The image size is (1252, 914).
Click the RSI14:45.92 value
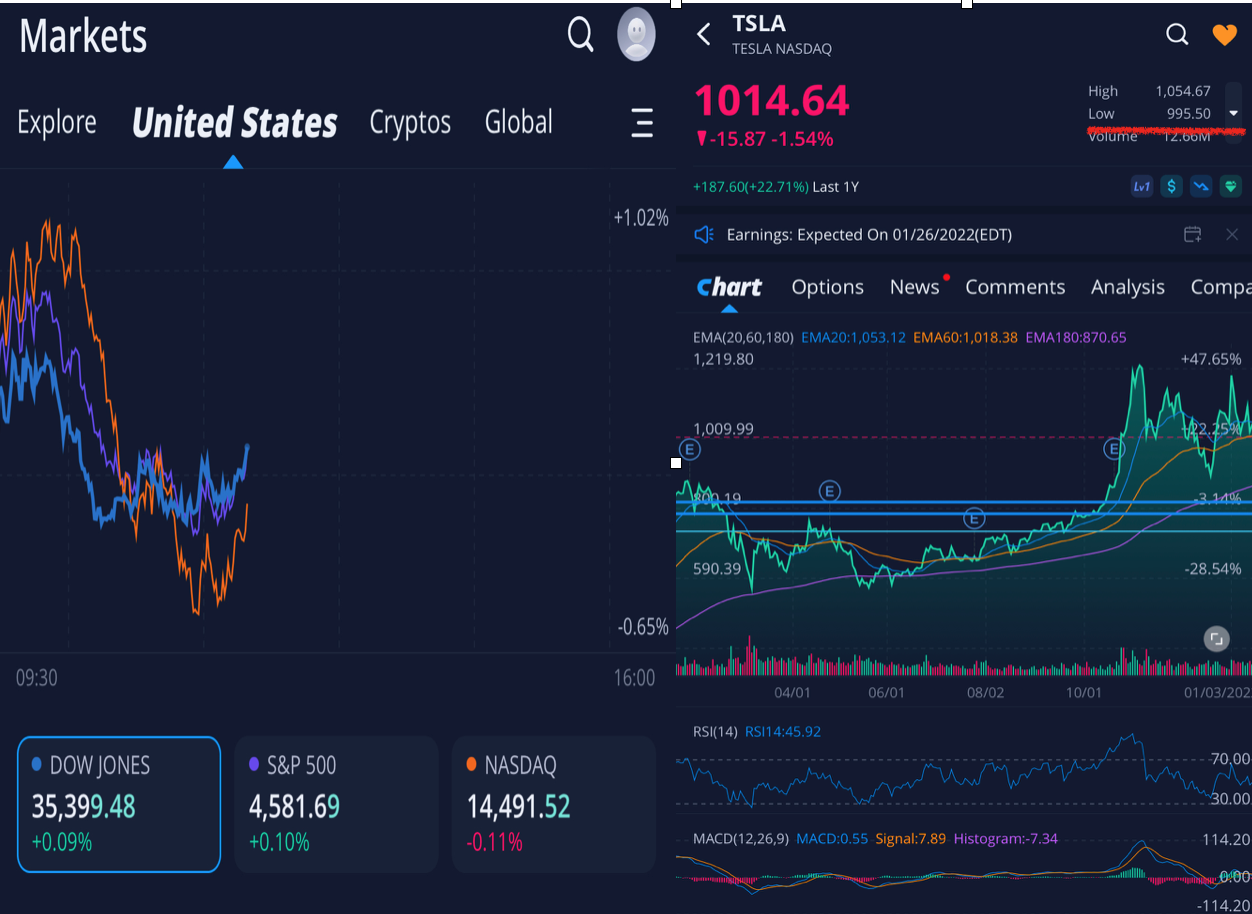tap(783, 732)
